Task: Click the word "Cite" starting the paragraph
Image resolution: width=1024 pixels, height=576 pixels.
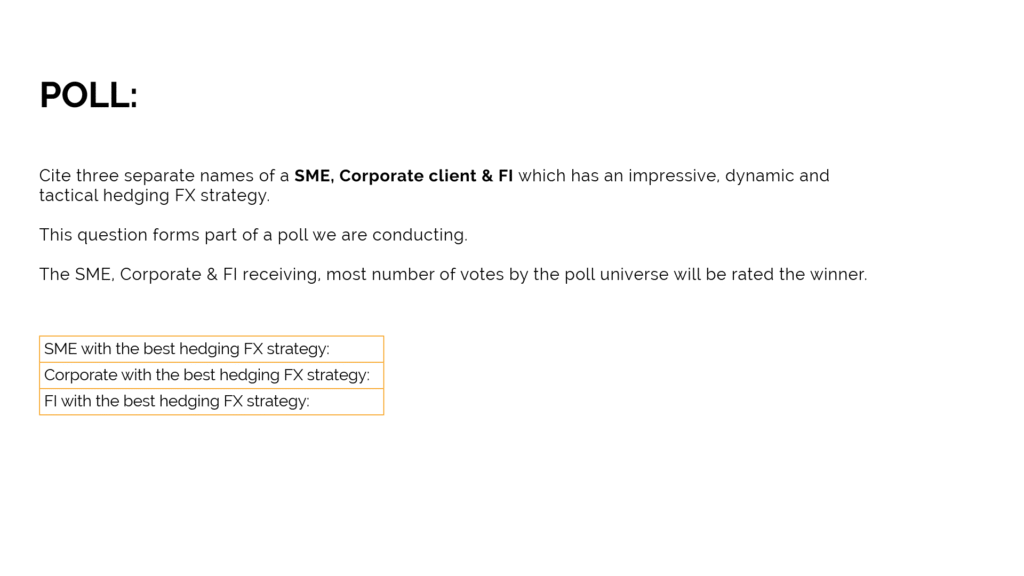Action: coord(55,176)
